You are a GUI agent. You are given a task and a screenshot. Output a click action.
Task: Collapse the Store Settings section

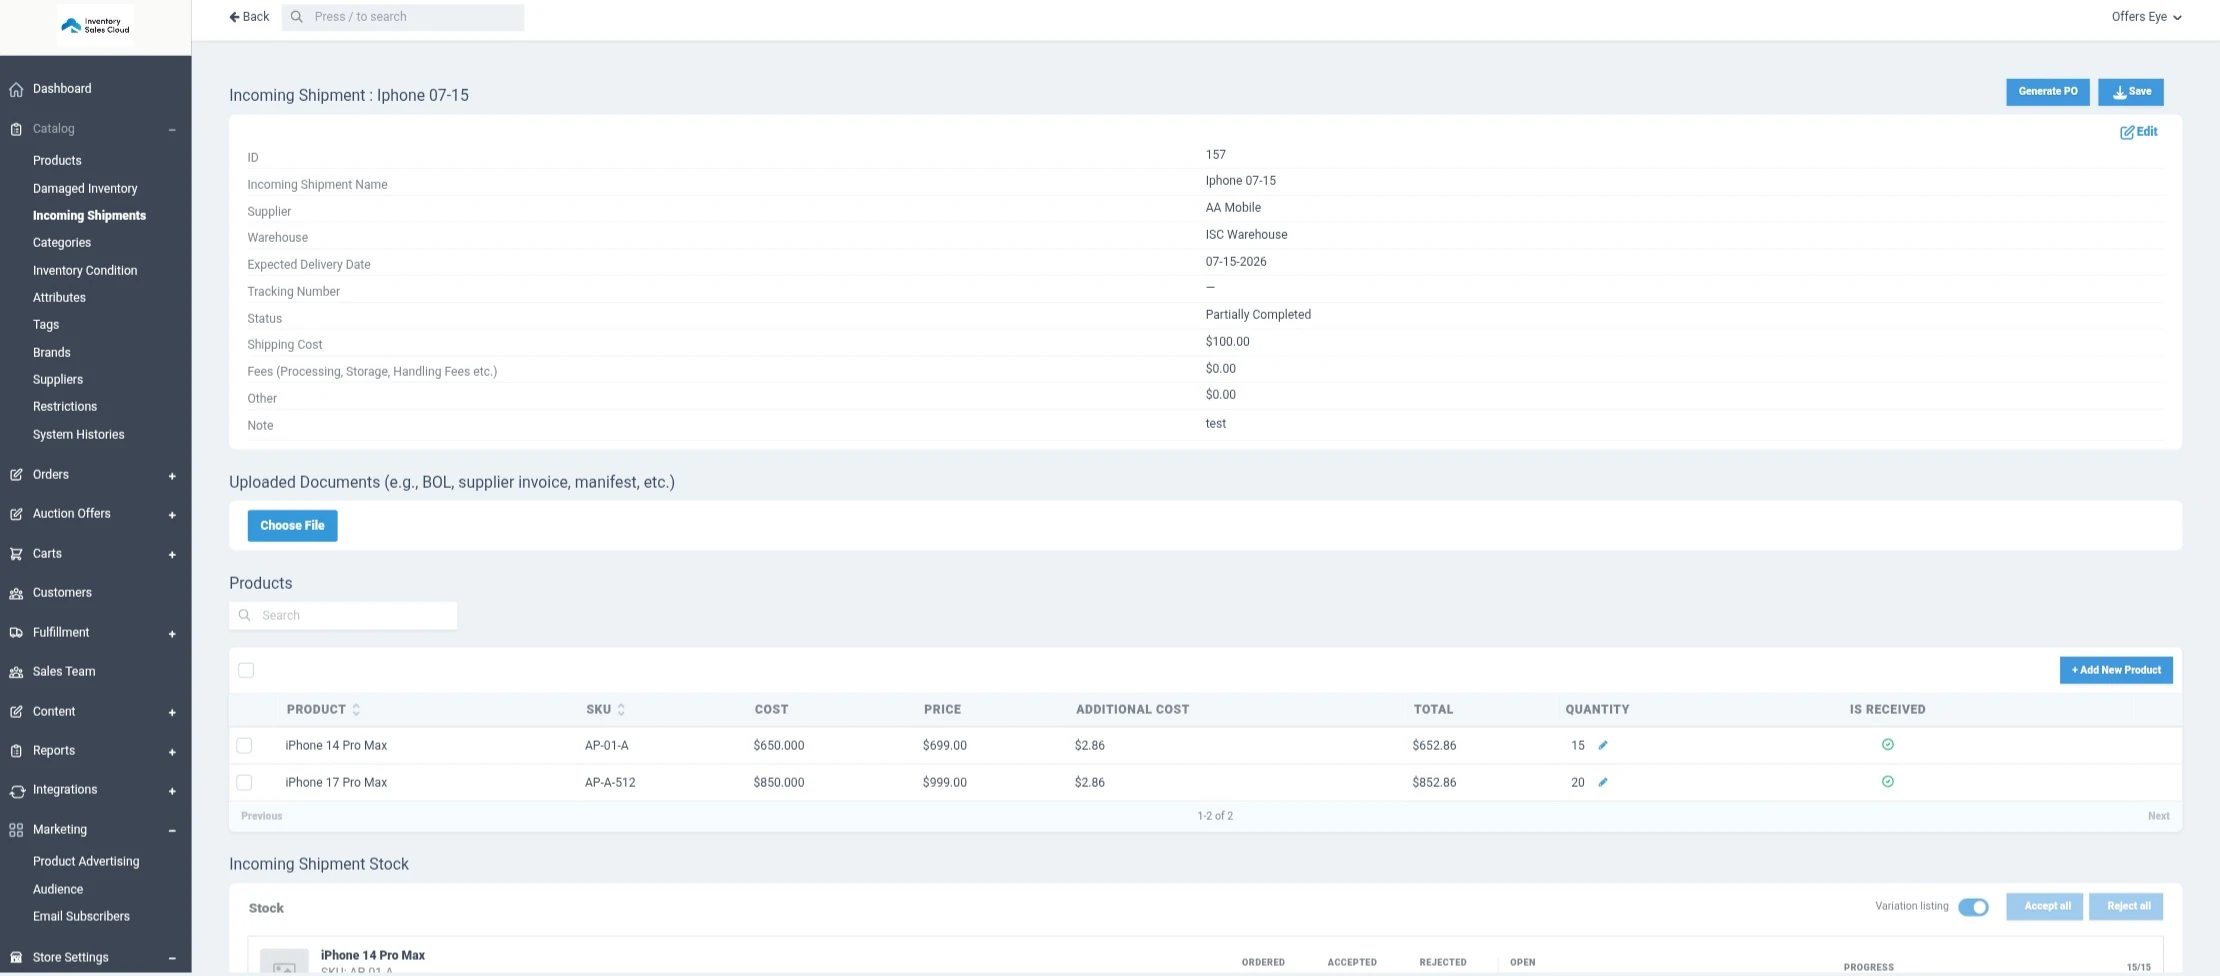point(172,958)
